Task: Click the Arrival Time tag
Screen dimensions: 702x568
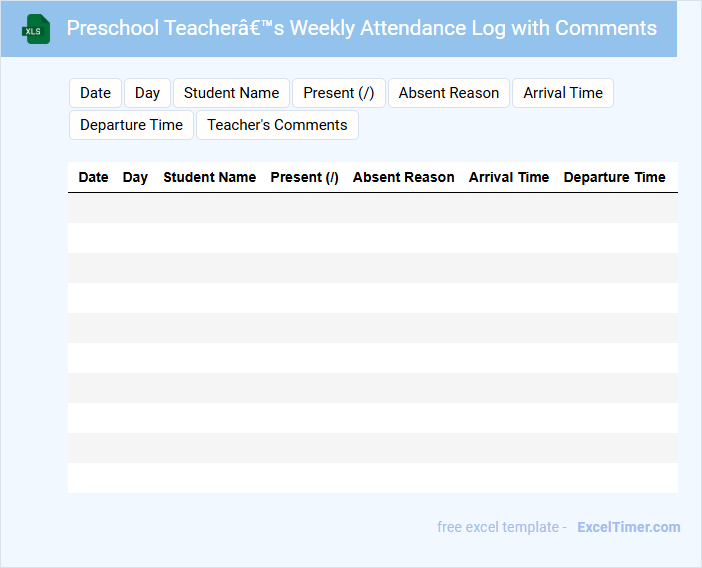Action: (x=563, y=93)
